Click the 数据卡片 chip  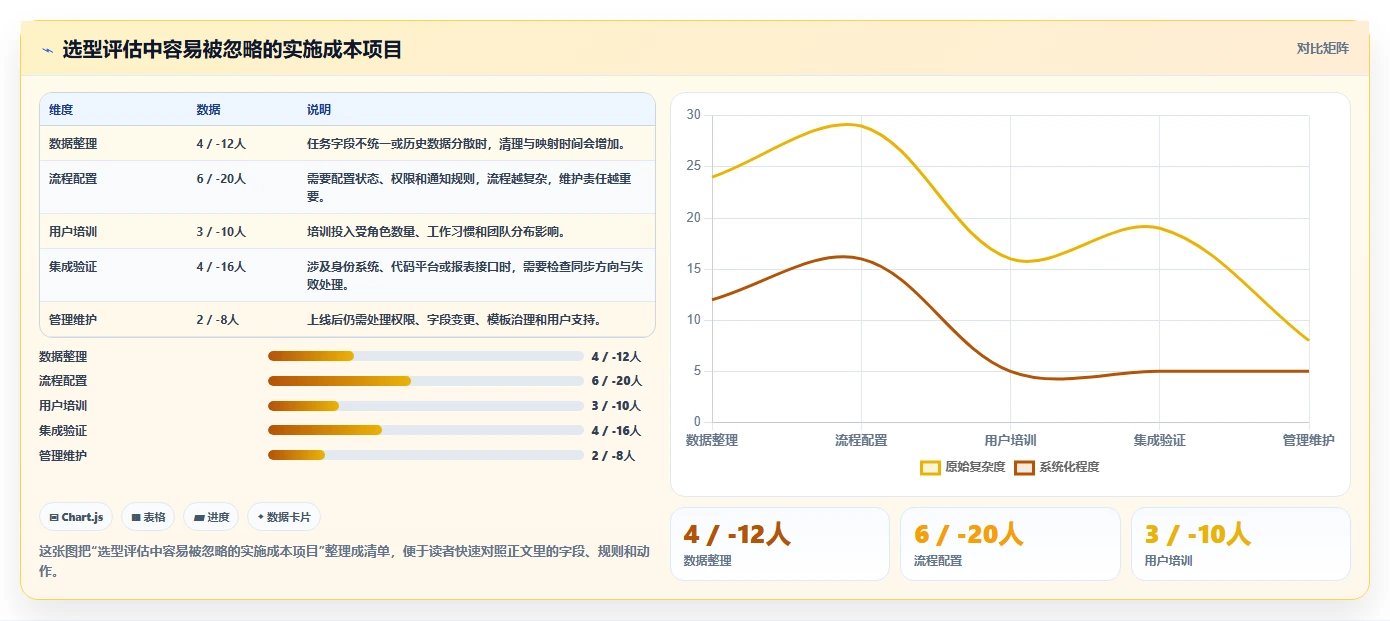tap(284, 517)
